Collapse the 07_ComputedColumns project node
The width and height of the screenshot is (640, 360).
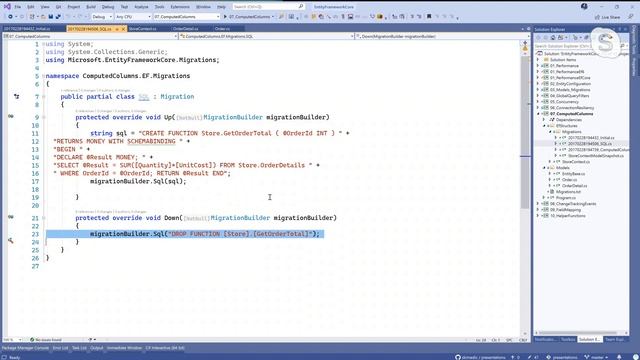(538, 114)
